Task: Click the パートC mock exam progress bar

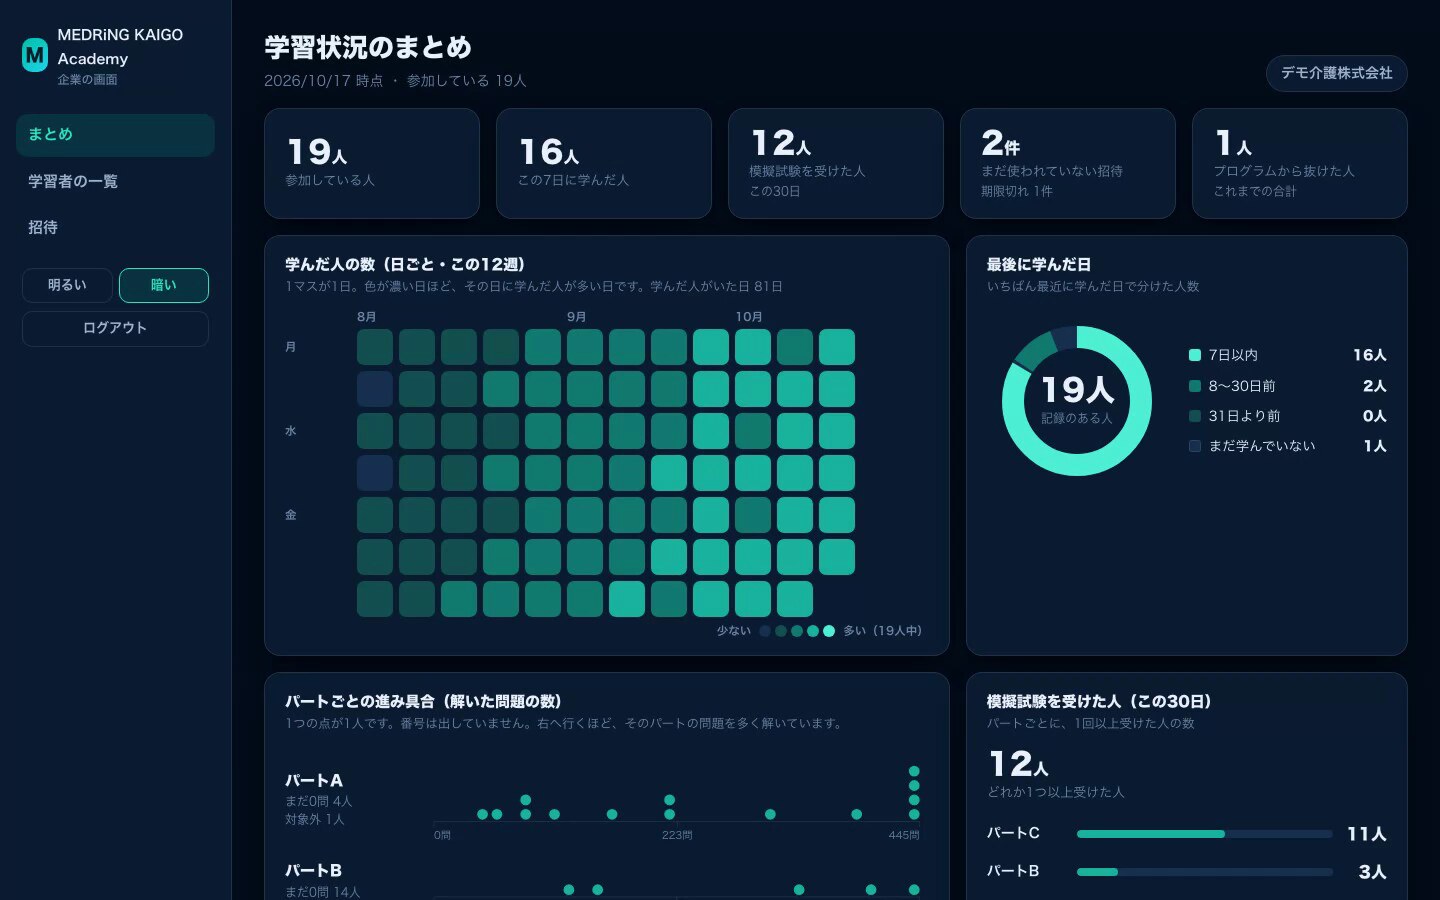Action: point(1205,834)
